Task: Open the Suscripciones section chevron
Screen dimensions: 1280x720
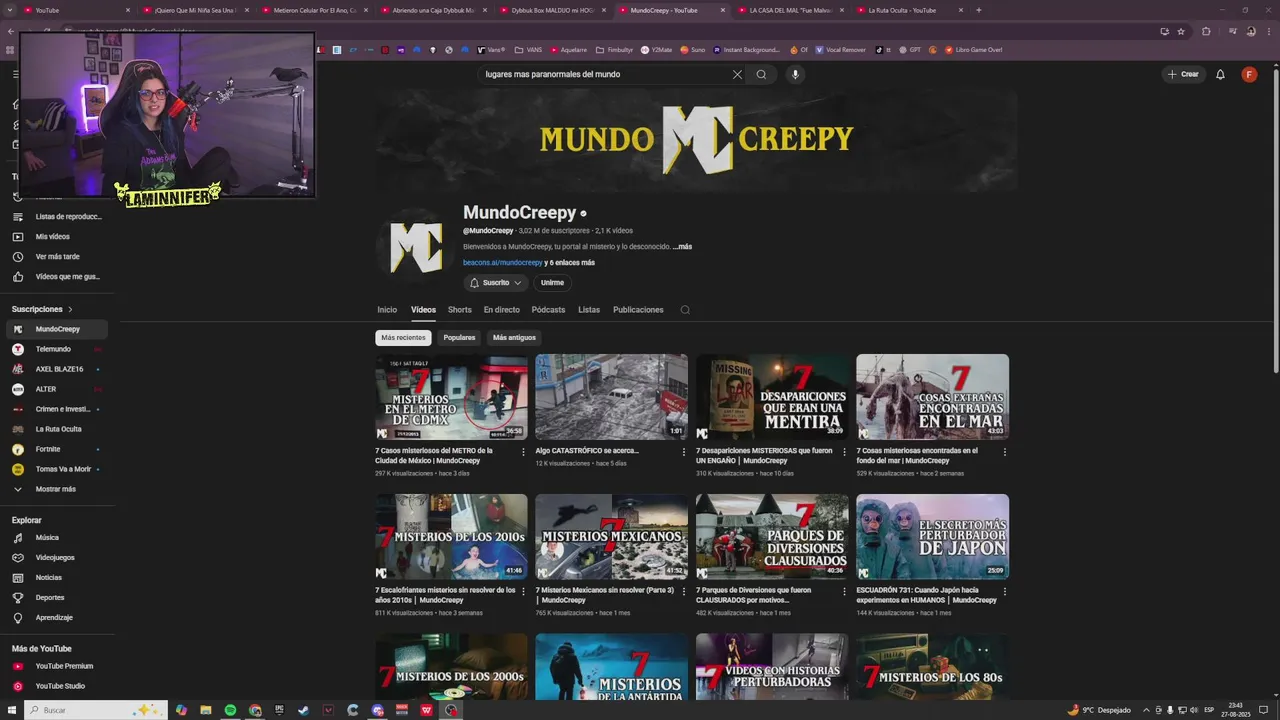Action: 70,310
